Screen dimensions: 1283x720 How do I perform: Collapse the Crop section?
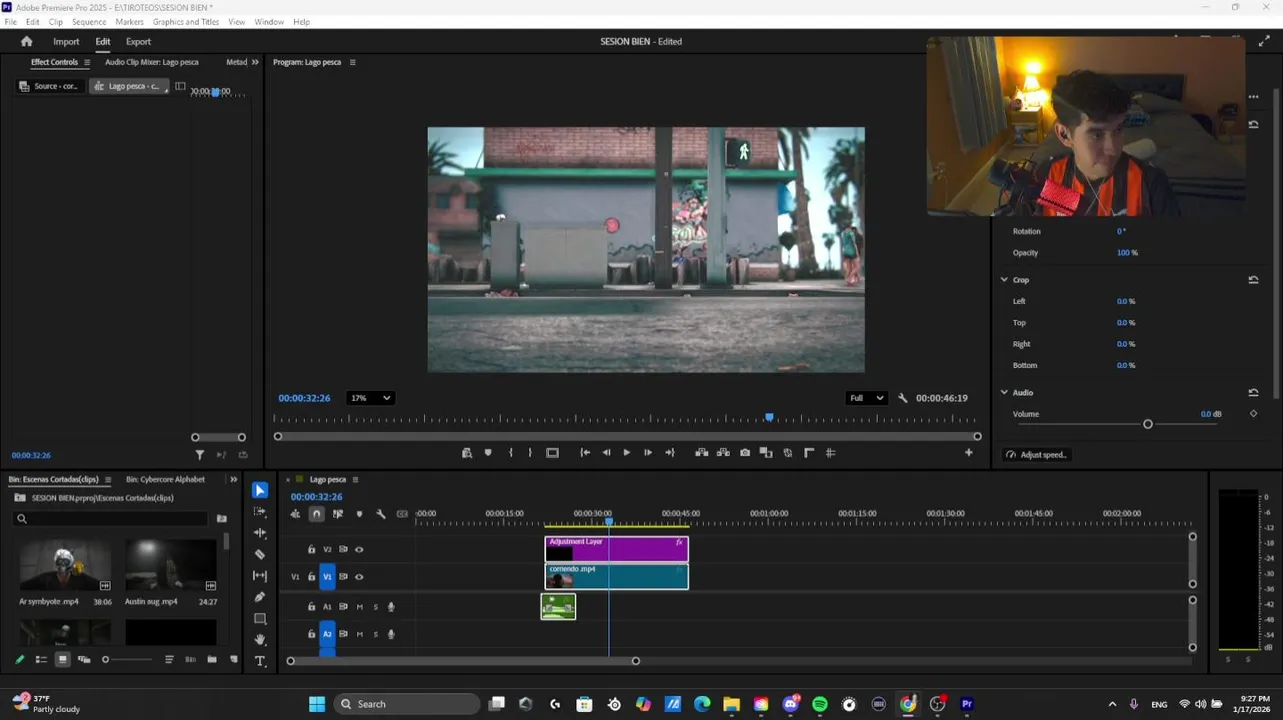coord(1004,280)
